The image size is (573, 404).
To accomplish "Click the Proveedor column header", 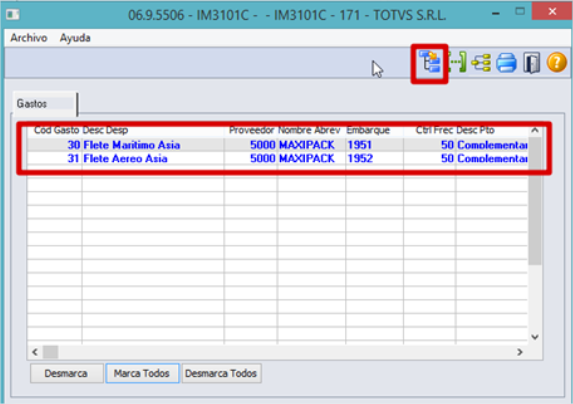I will [251, 130].
